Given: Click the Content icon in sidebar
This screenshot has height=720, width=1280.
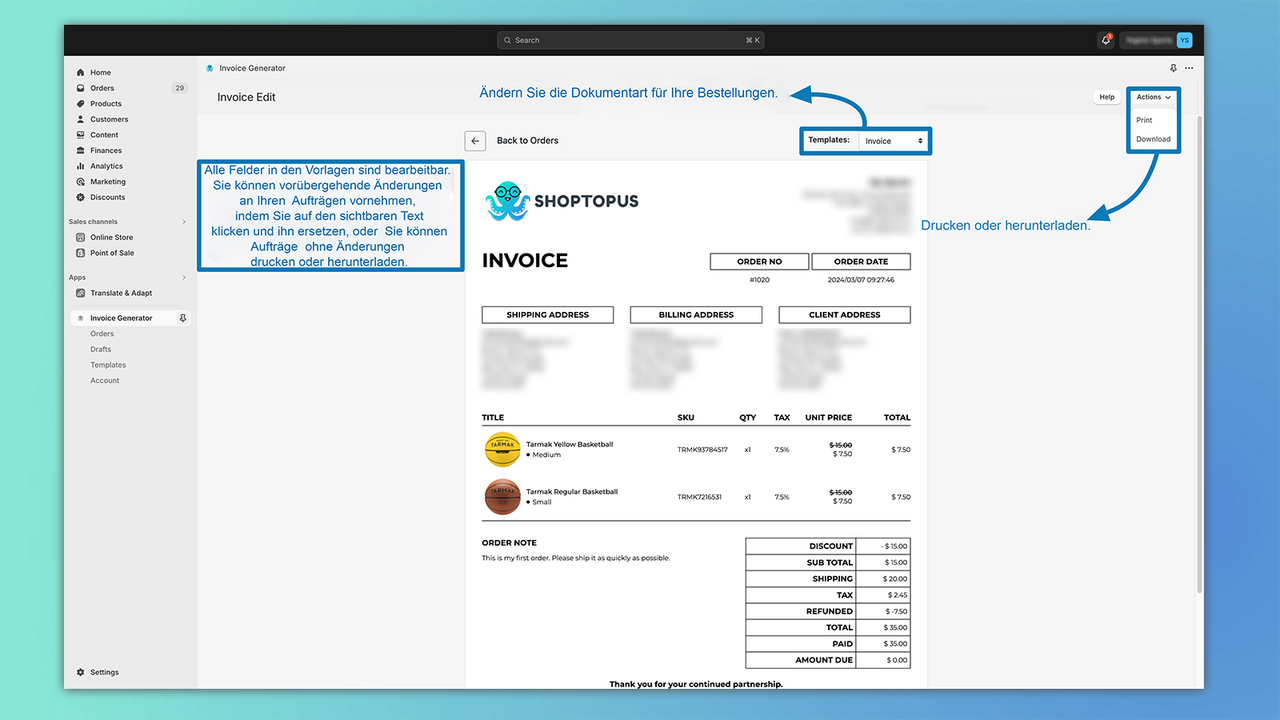Looking at the screenshot, I should click(x=80, y=135).
